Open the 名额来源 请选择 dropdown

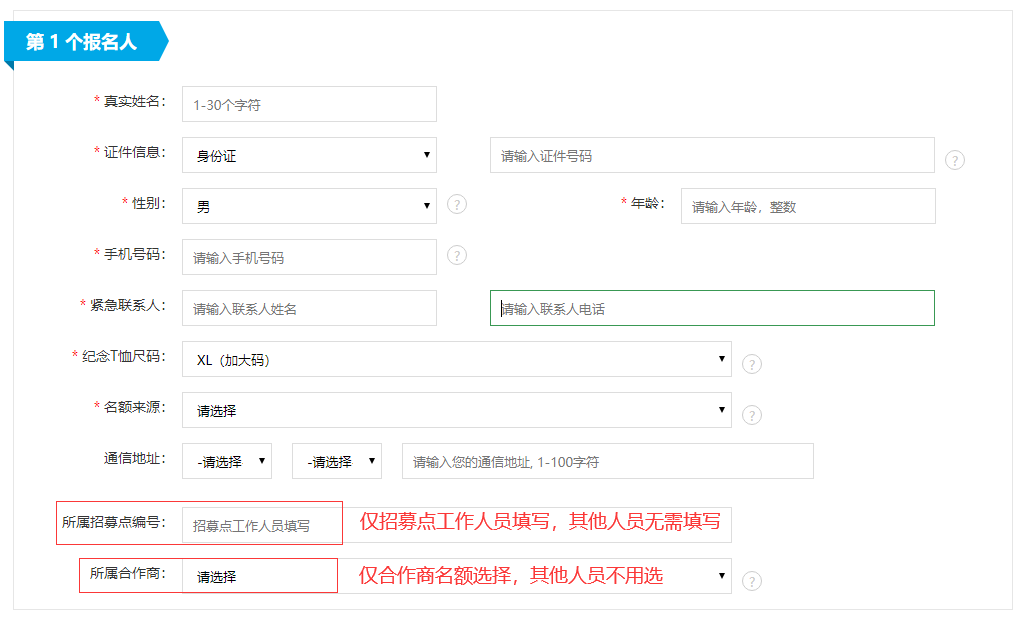coord(456,410)
